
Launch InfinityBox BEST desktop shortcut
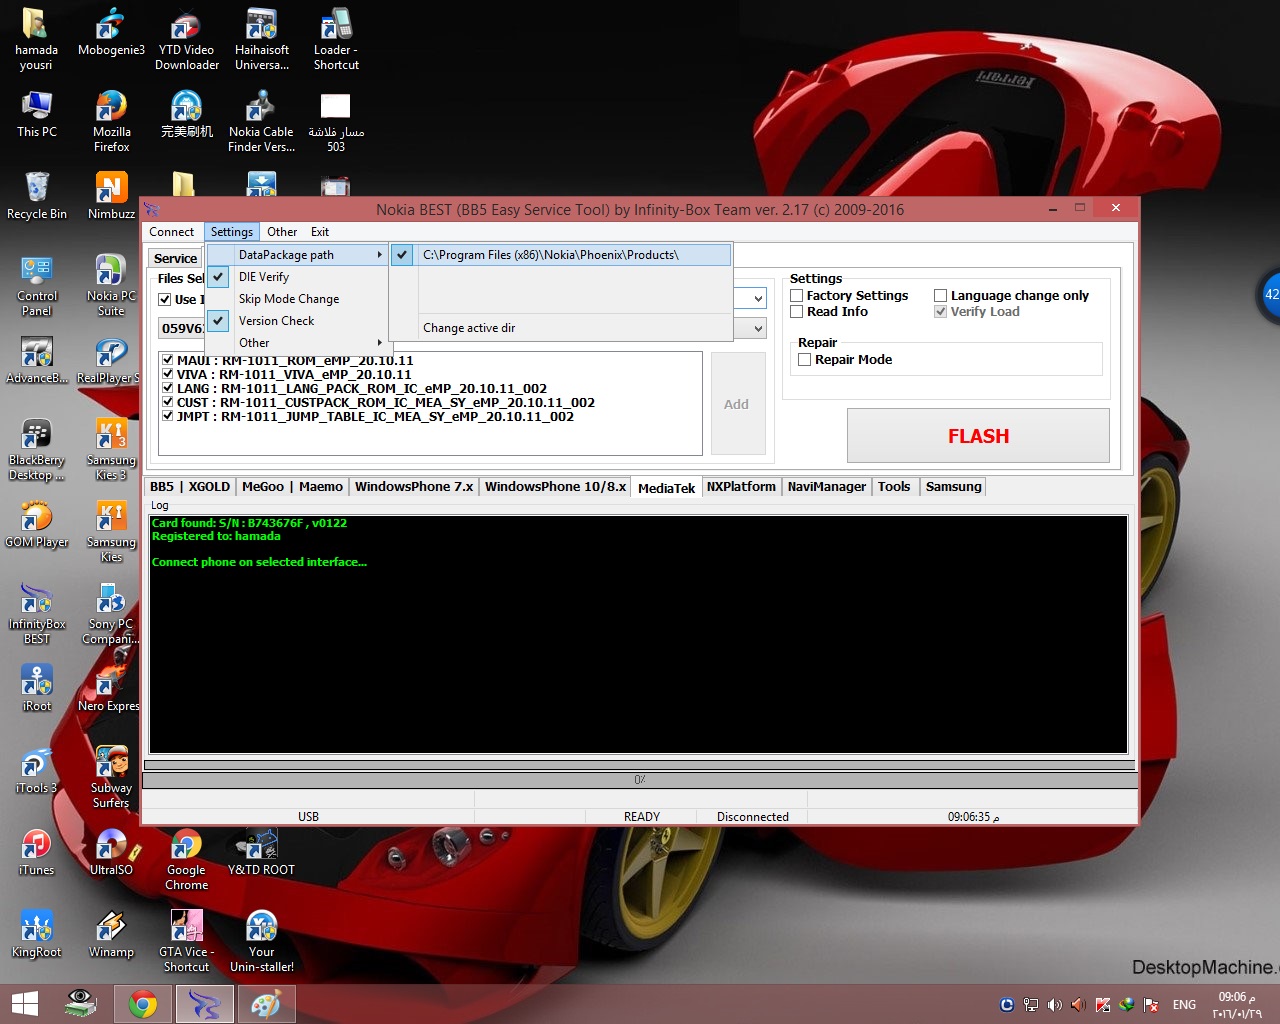tap(36, 614)
